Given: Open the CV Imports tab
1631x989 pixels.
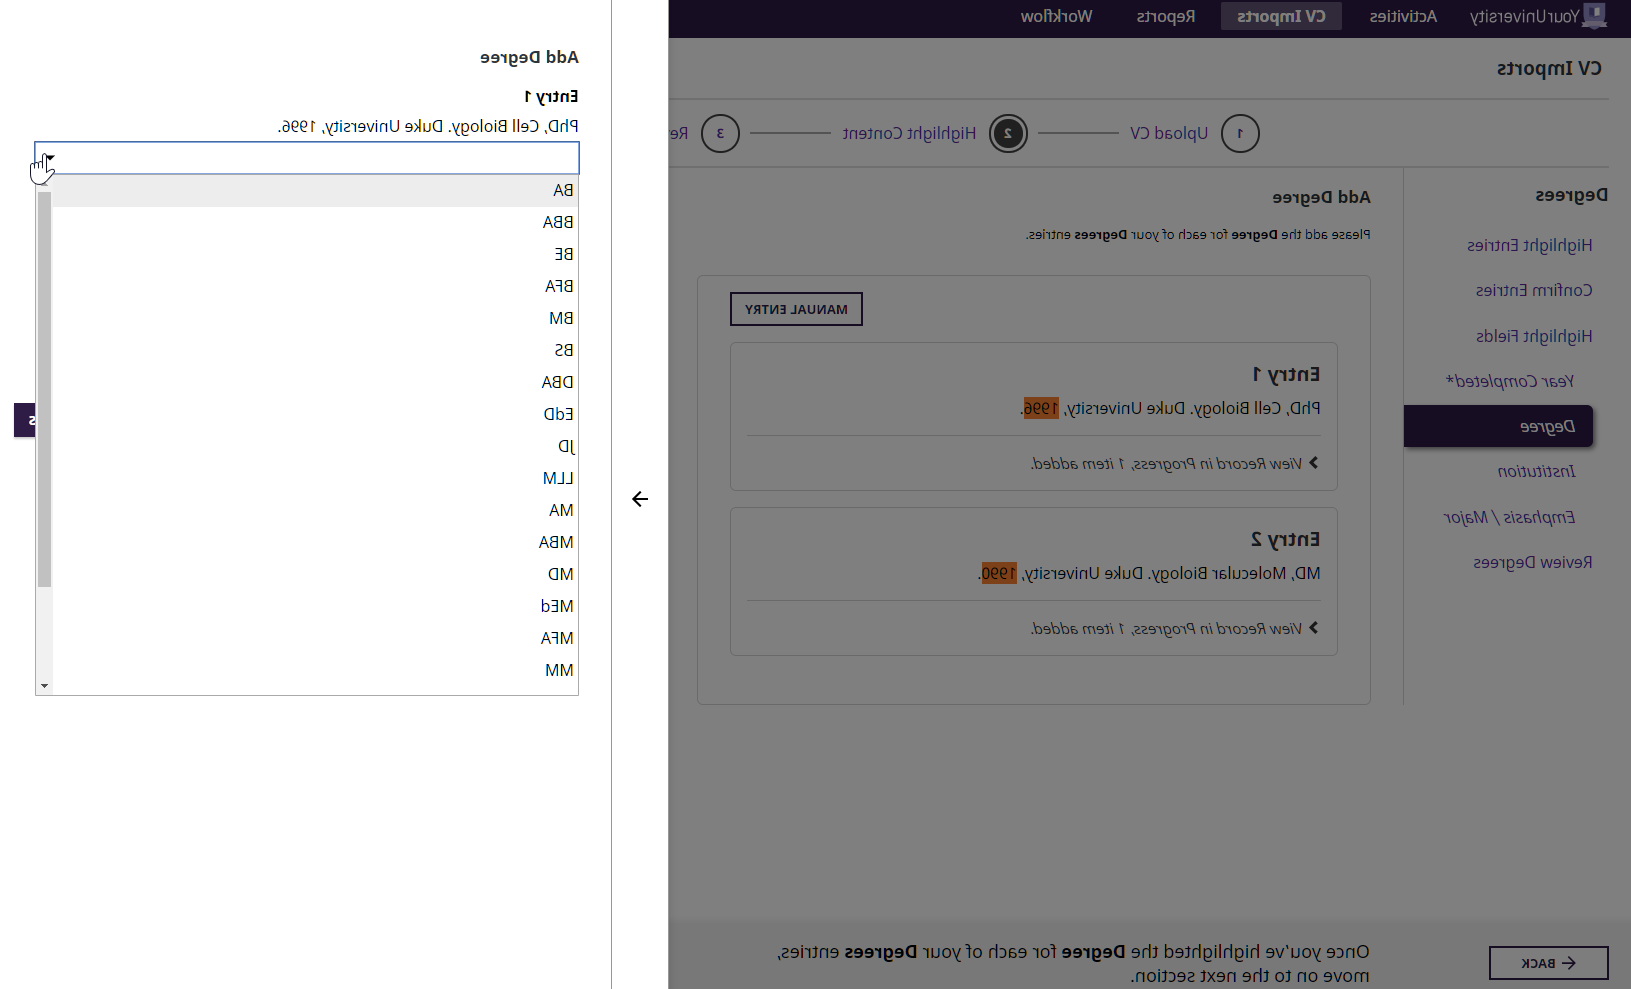Looking at the screenshot, I should (1281, 16).
